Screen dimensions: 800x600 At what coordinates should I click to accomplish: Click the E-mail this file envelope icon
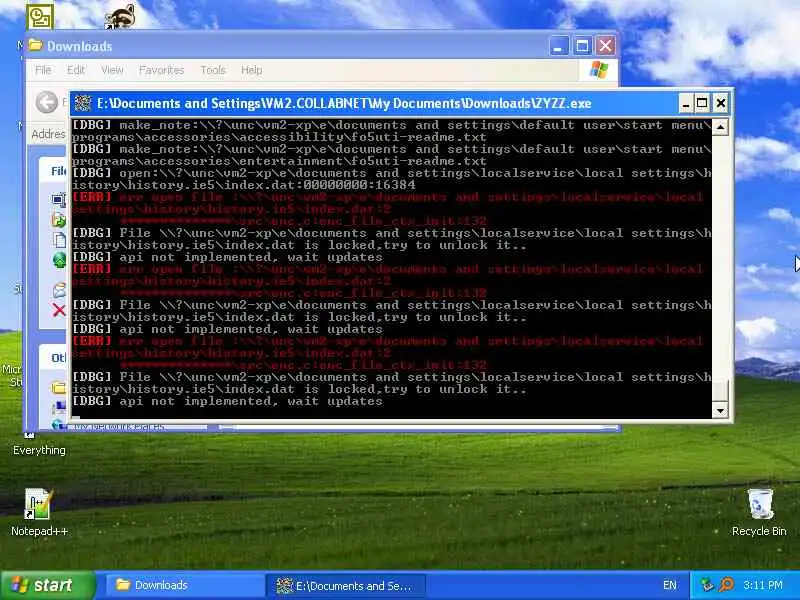(x=60, y=290)
